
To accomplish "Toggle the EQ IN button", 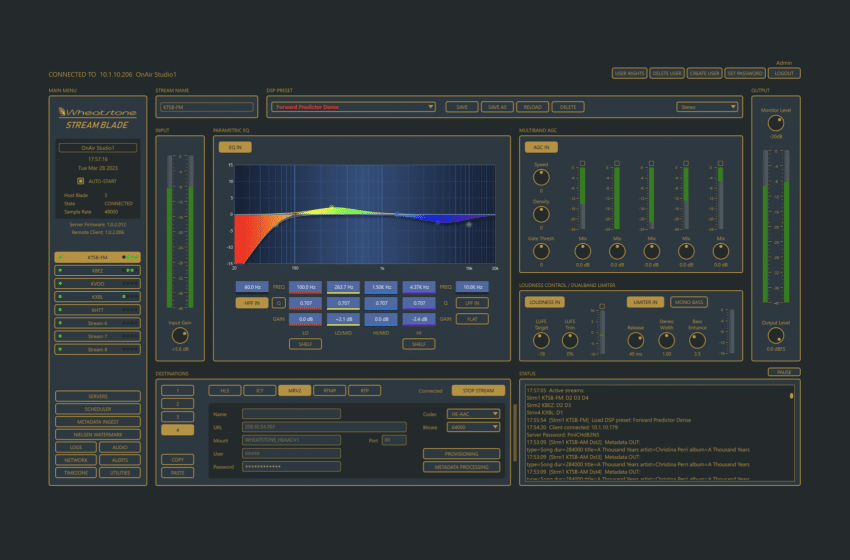I will [235, 147].
